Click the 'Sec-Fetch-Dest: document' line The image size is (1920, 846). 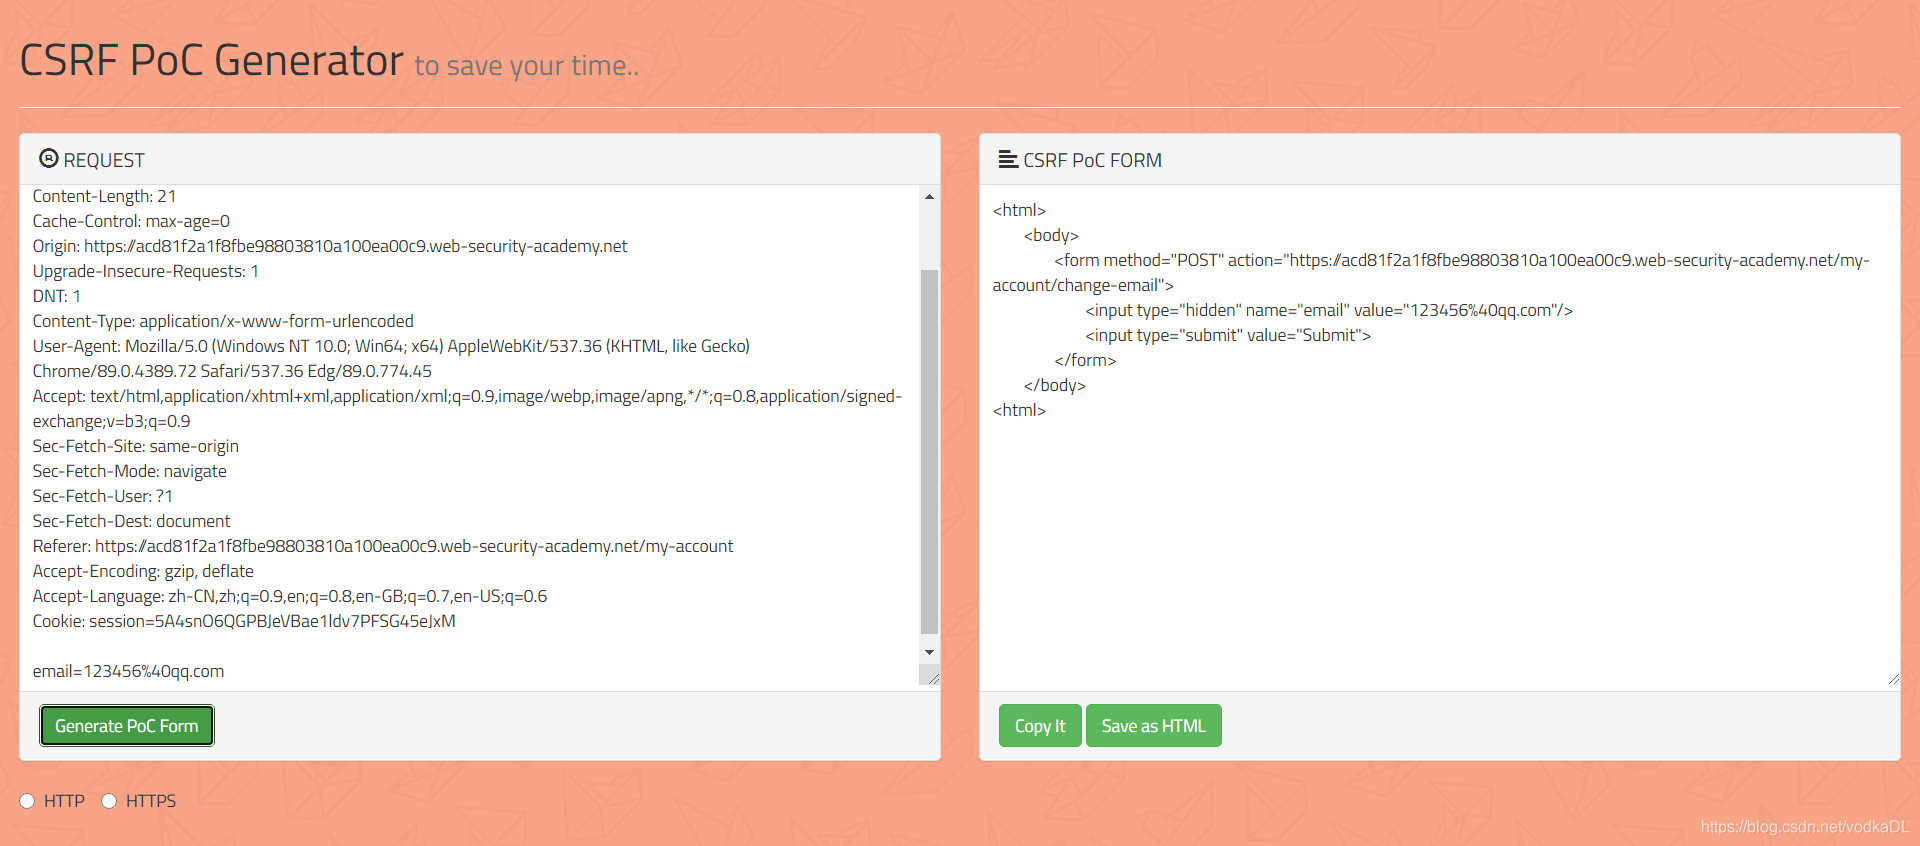(132, 521)
